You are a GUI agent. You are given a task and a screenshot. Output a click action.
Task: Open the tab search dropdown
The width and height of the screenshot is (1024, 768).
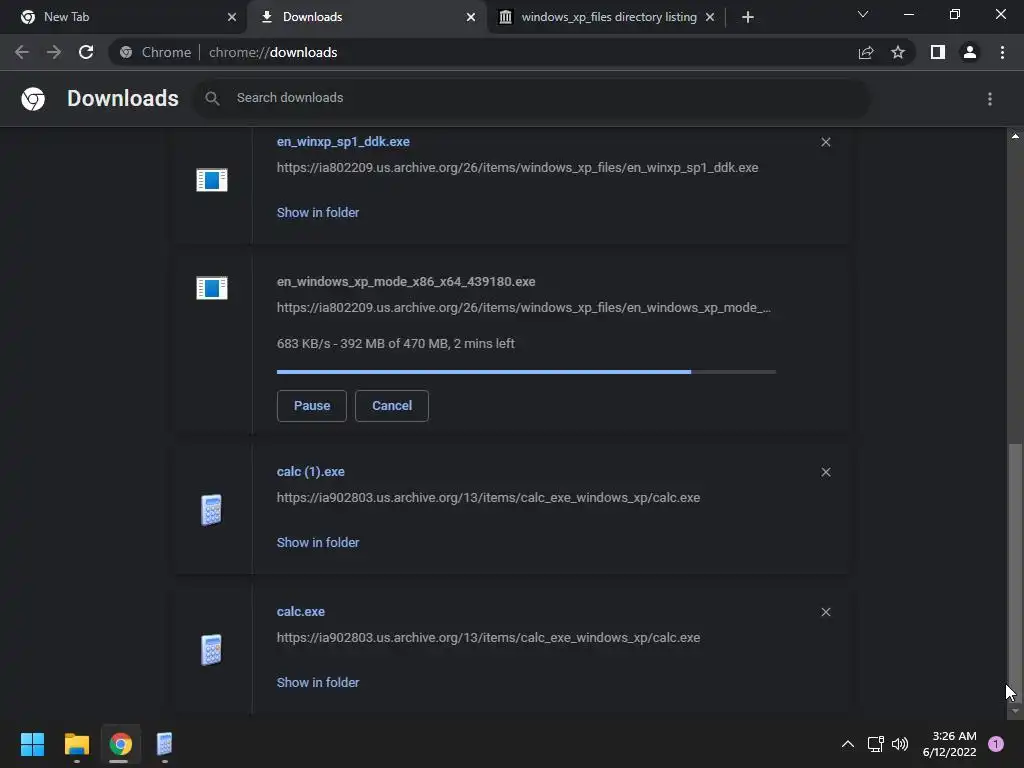(x=863, y=14)
